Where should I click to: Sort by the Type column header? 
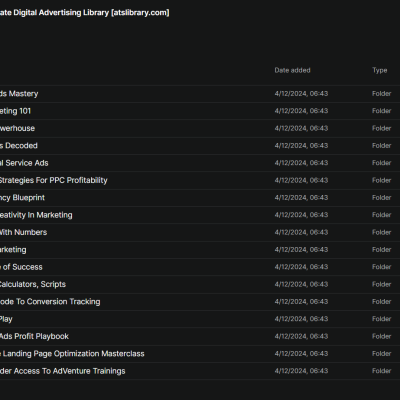[380, 70]
